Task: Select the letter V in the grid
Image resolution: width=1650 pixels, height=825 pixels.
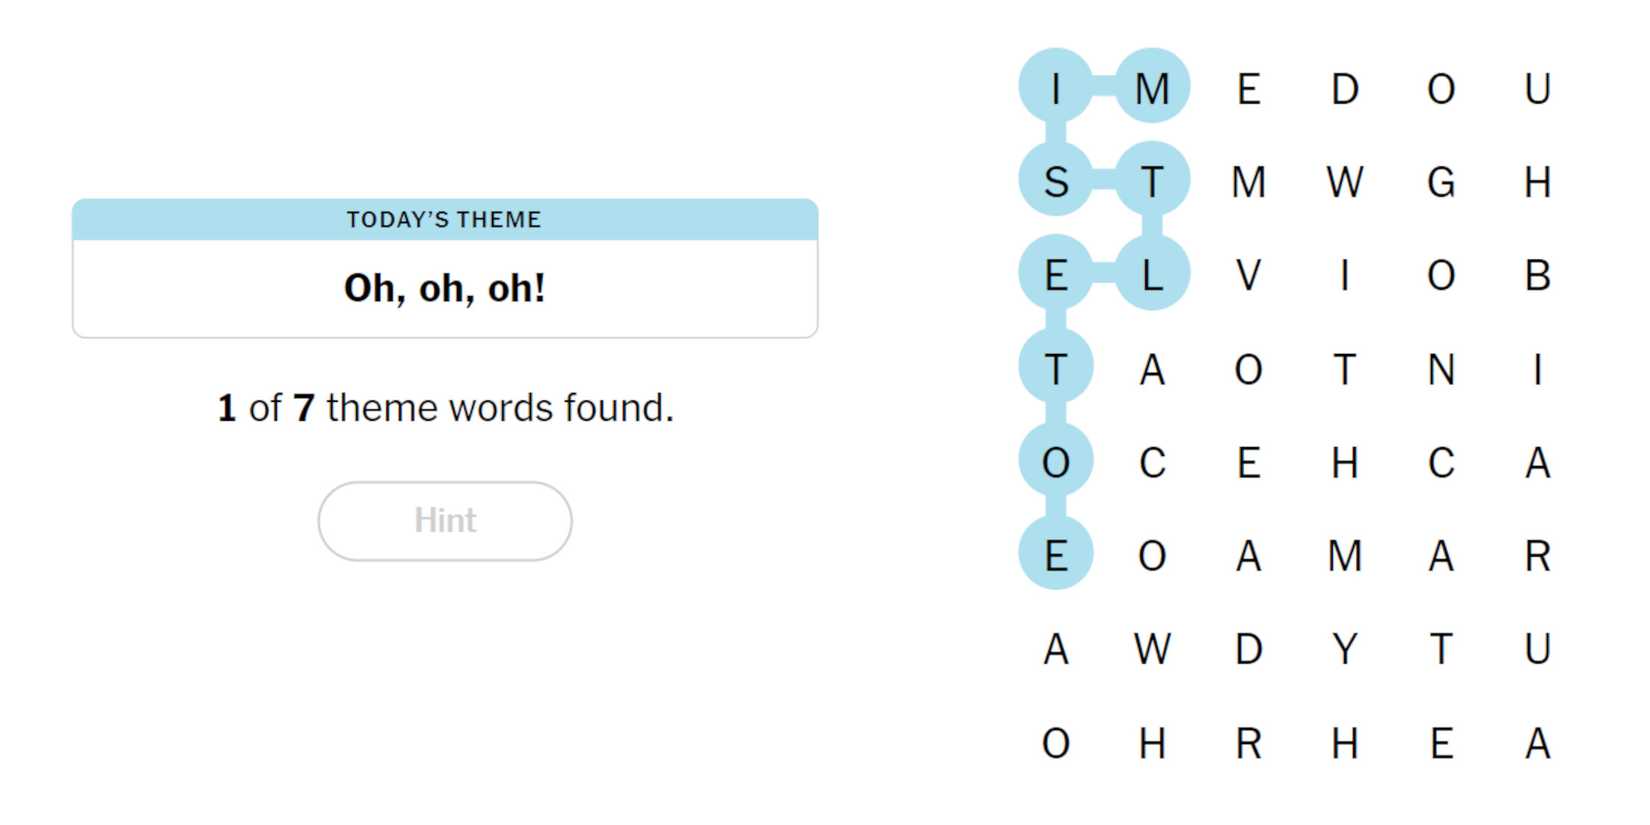Action: click(x=1248, y=275)
